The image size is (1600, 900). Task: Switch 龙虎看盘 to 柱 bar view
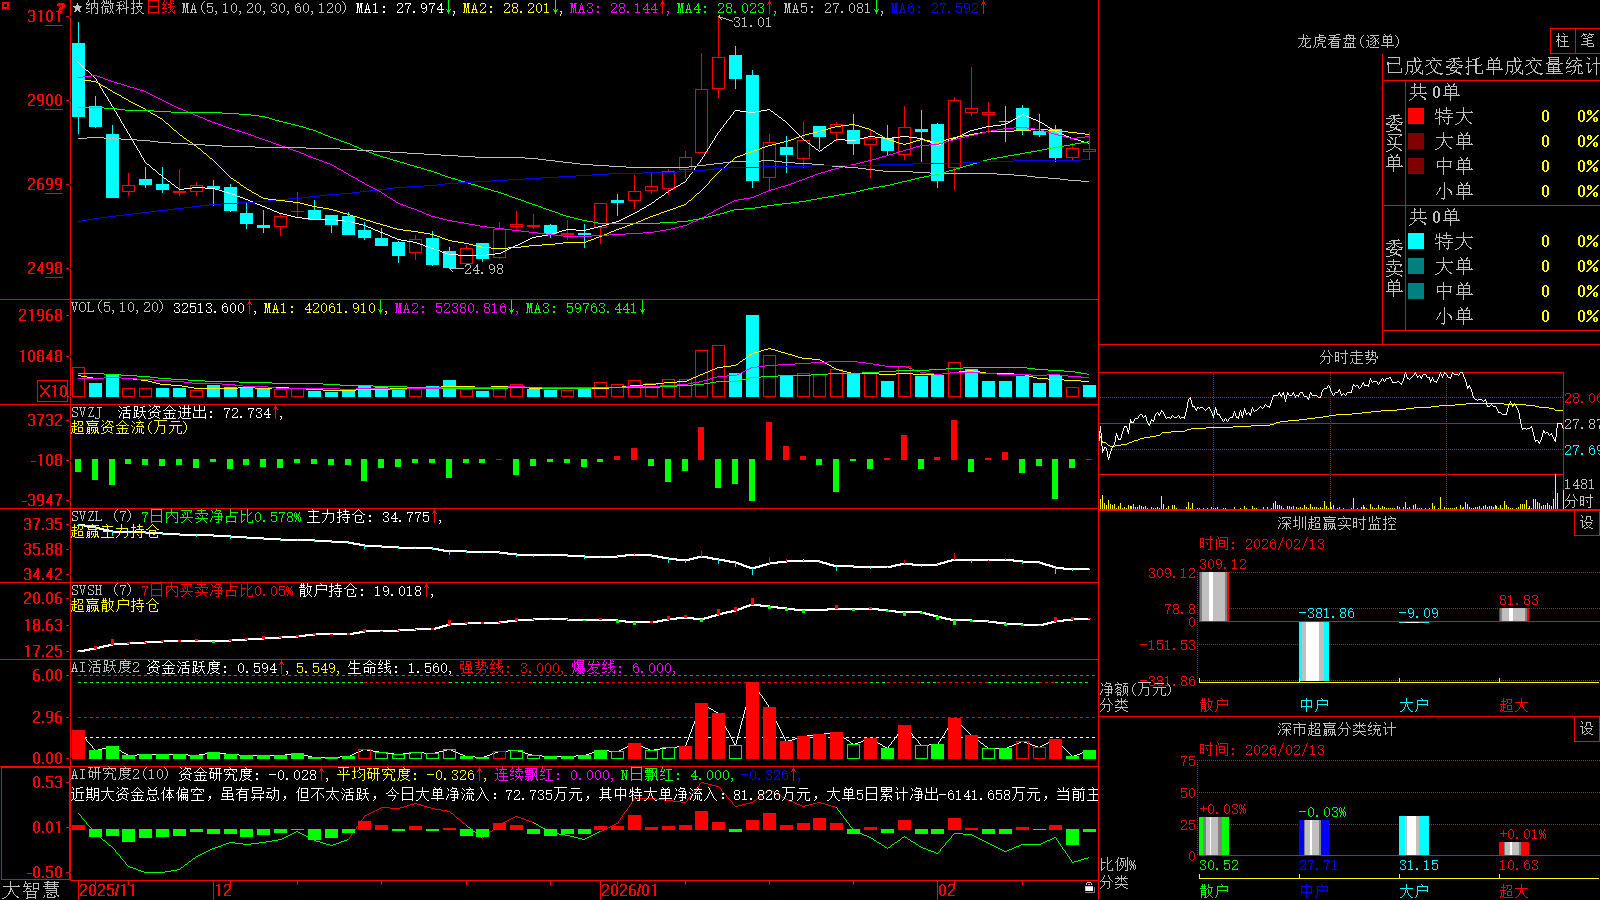[1562, 41]
